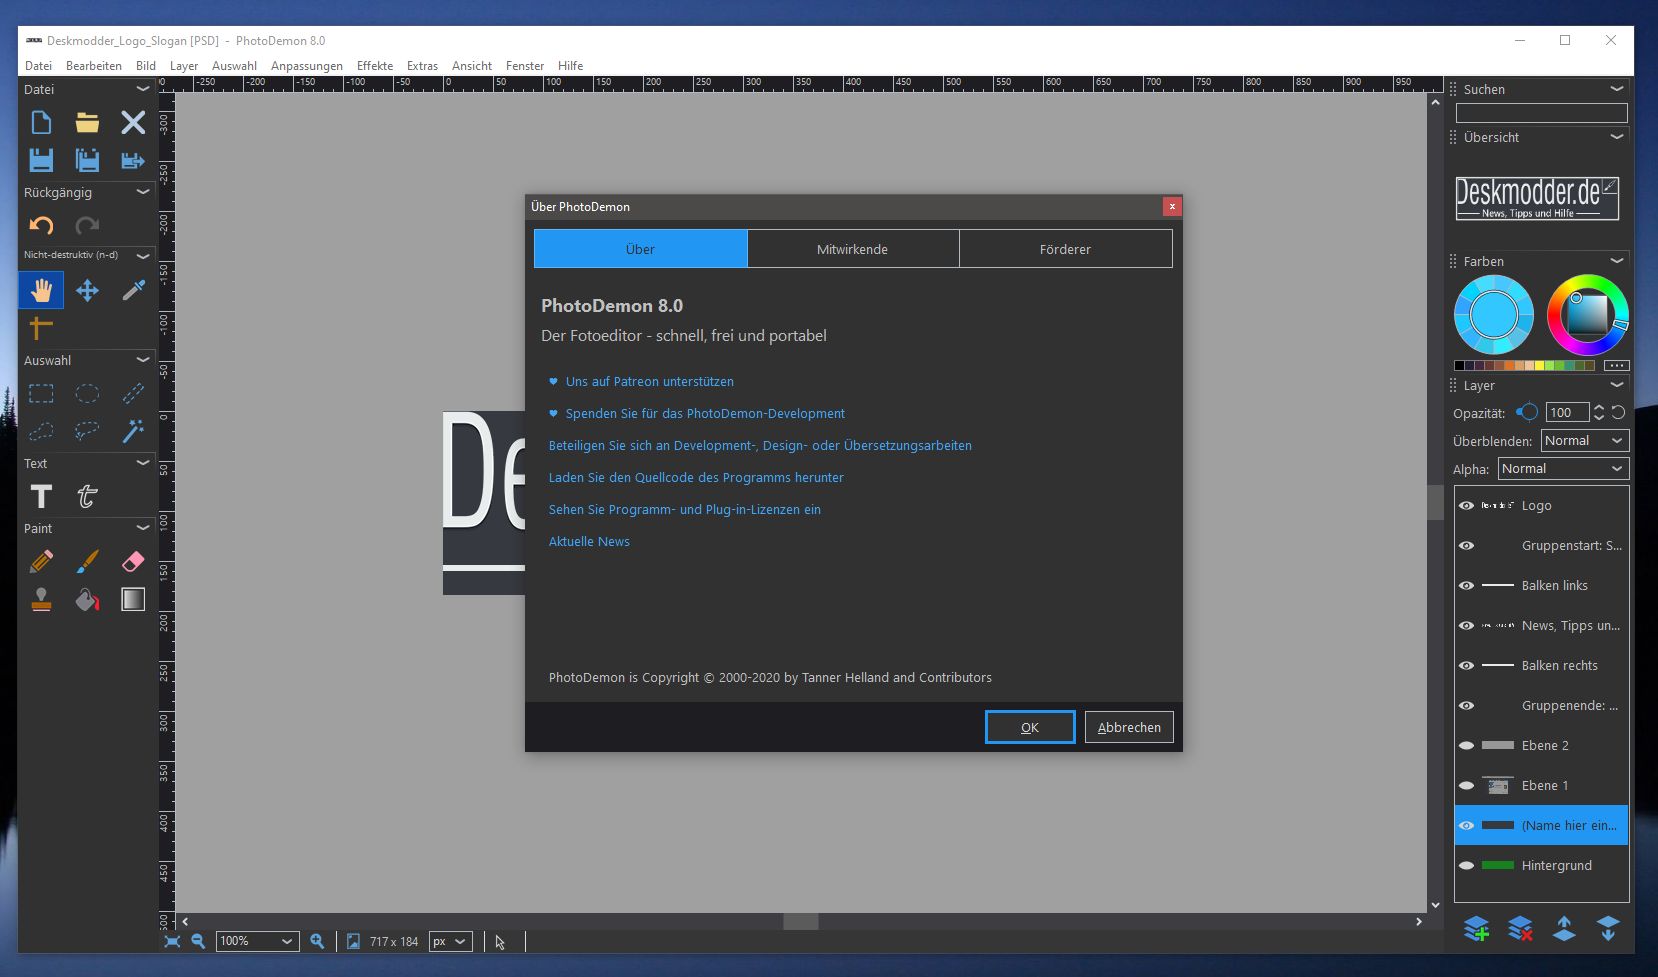Click the Save as icon

click(133, 160)
